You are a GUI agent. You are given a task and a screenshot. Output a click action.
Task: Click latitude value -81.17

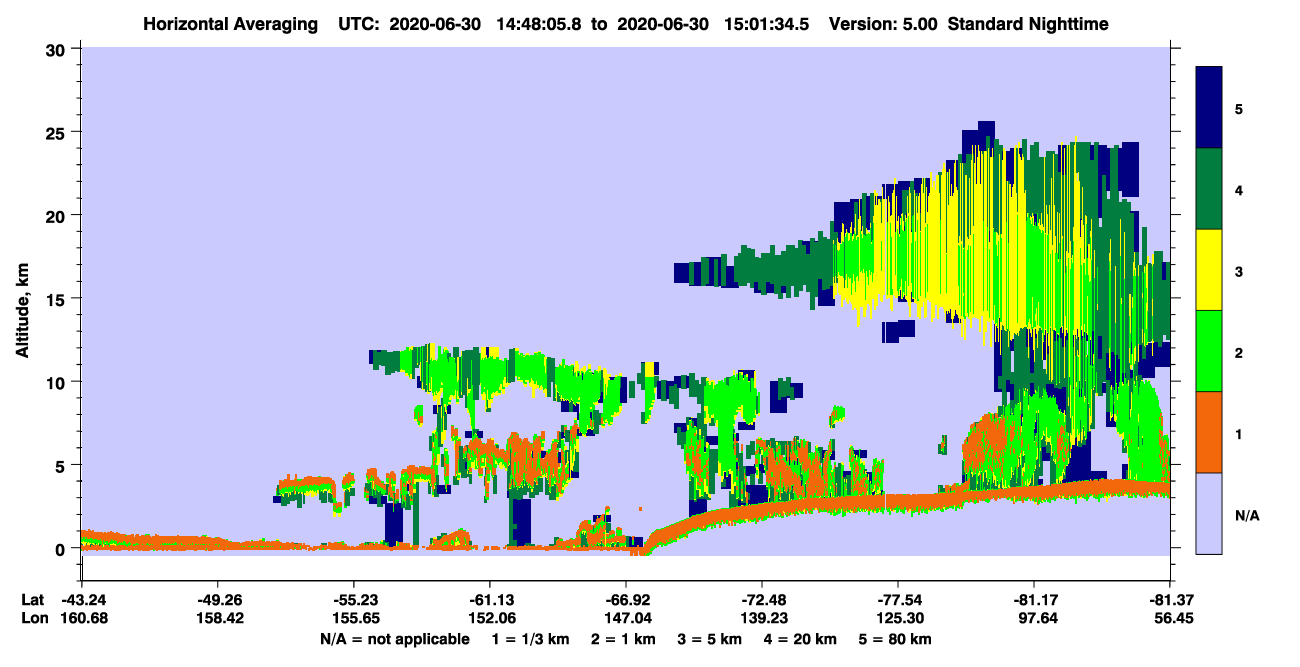tap(1034, 600)
